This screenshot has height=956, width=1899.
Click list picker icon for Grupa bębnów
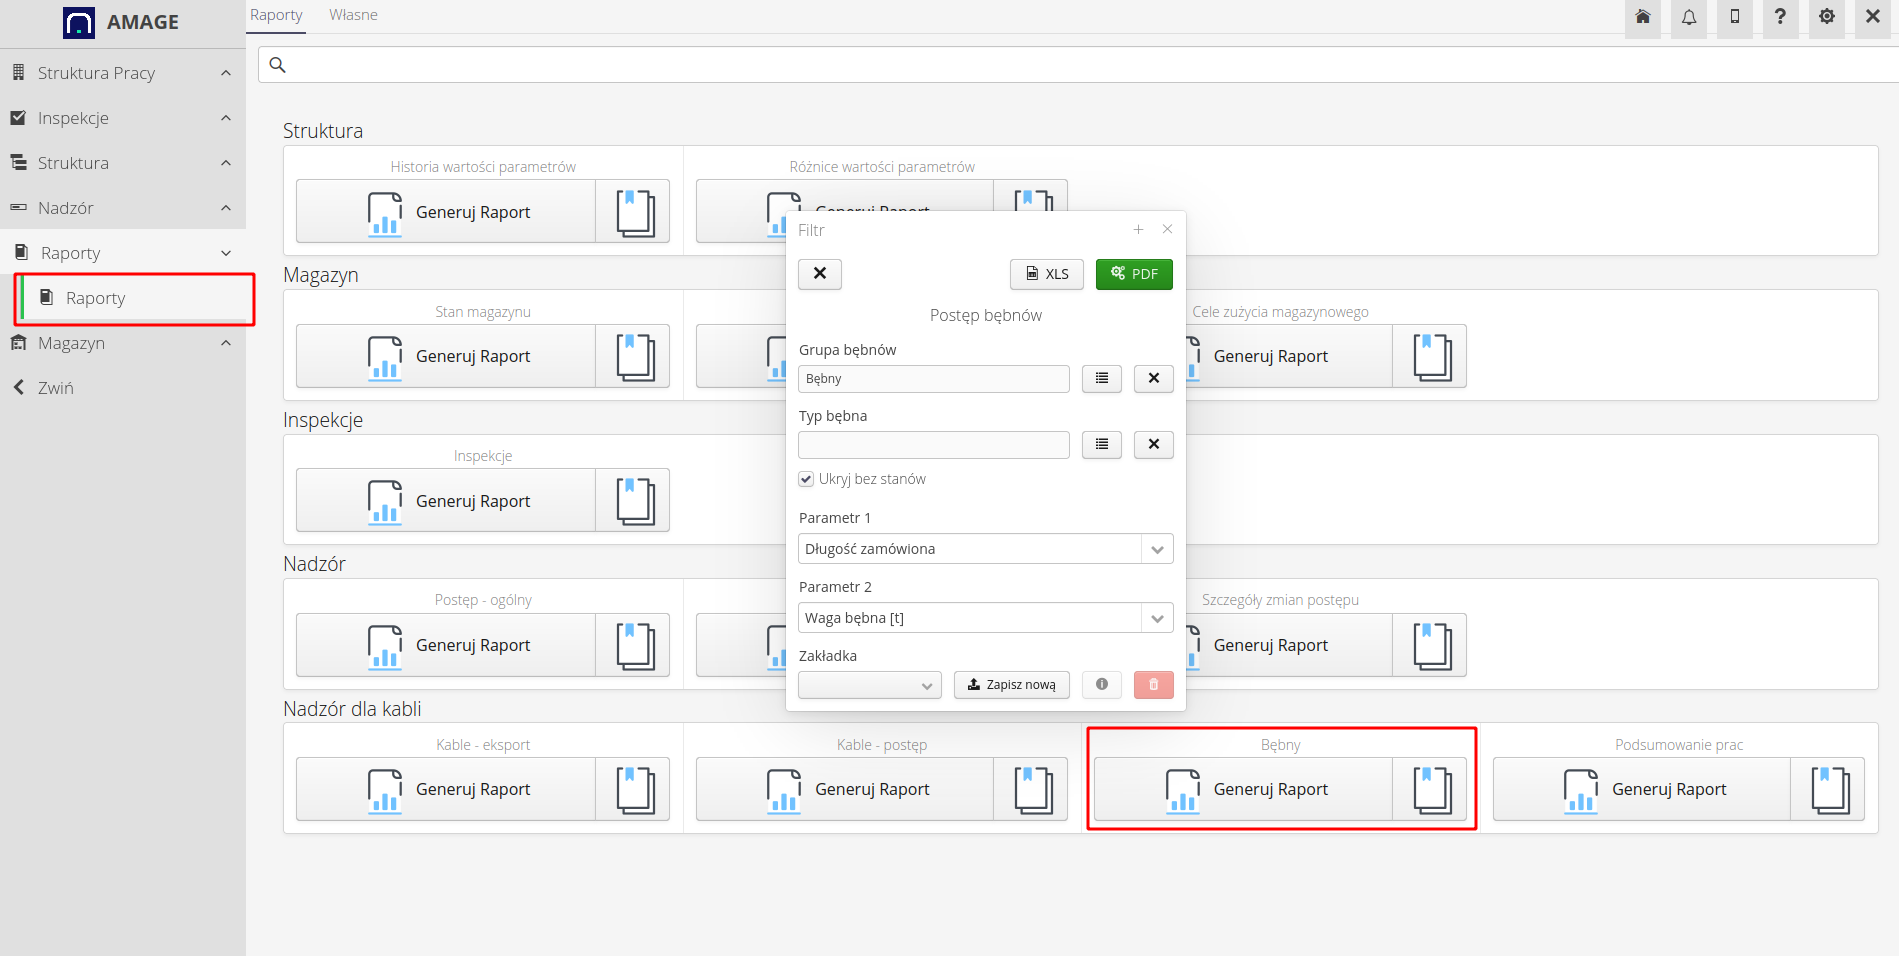1101,379
